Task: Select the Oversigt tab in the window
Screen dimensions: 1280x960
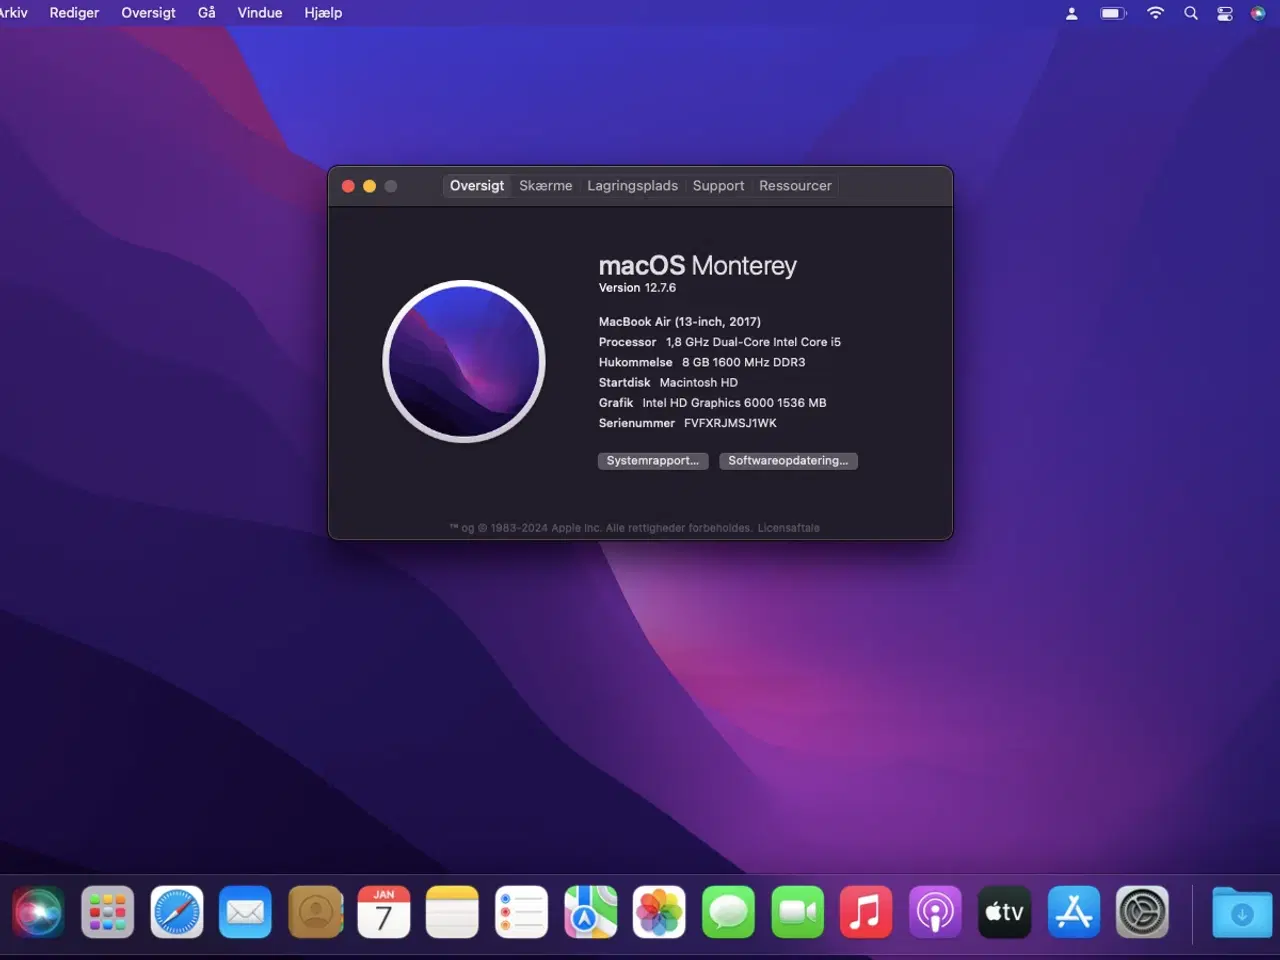Action: pos(477,186)
